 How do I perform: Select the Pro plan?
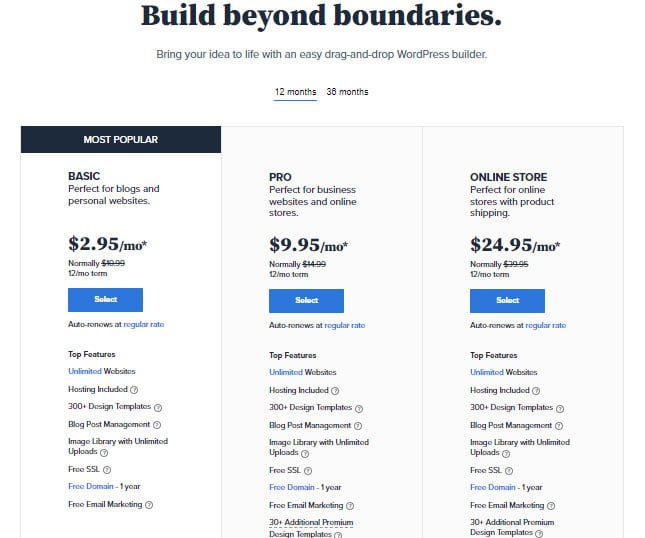306,300
